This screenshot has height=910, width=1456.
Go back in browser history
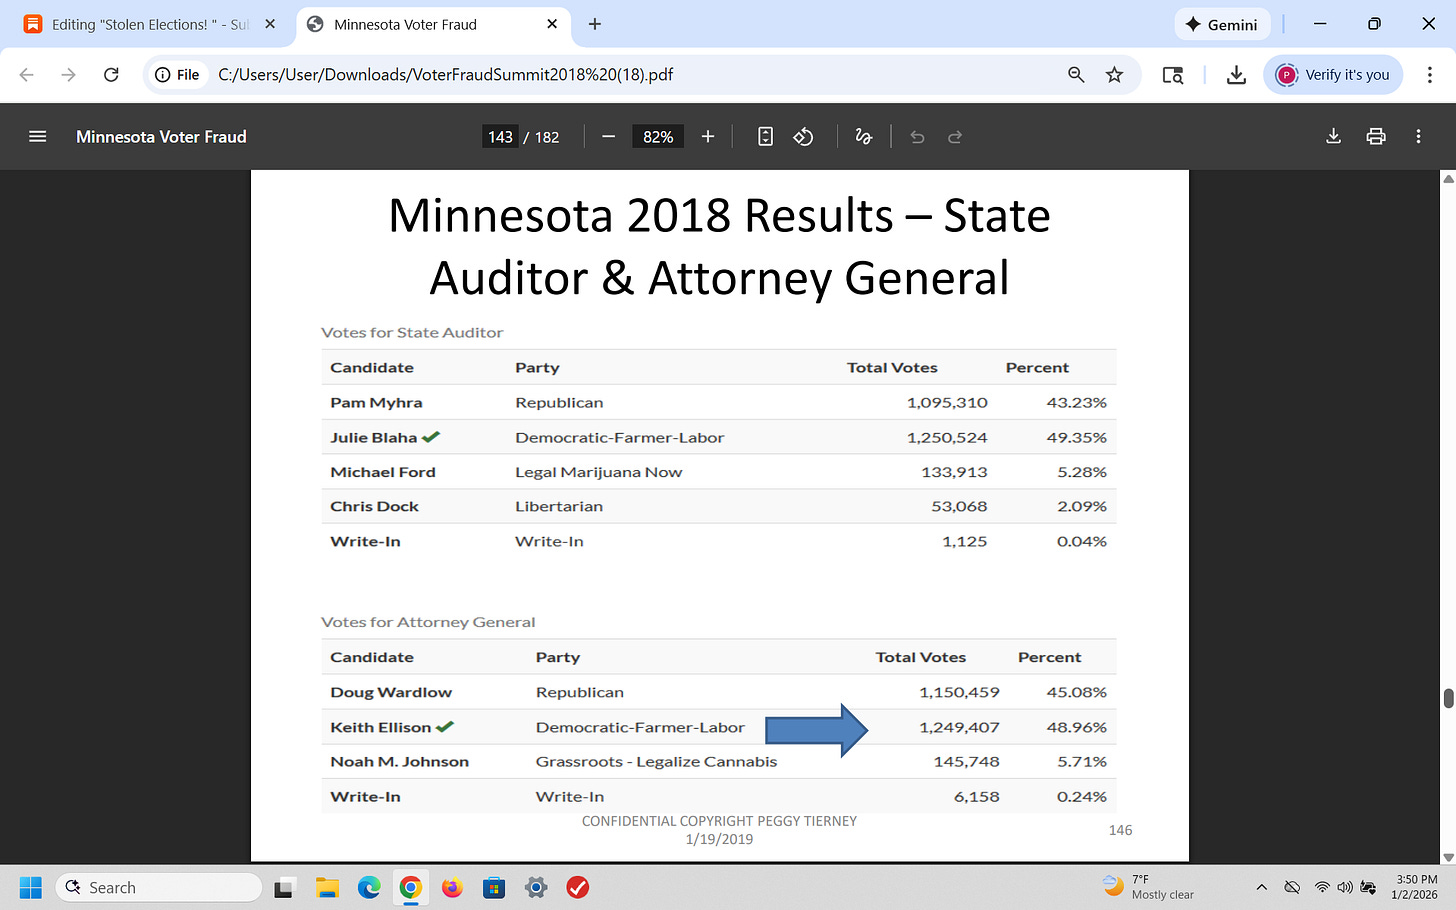pyautogui.click(x=27, y=75)
